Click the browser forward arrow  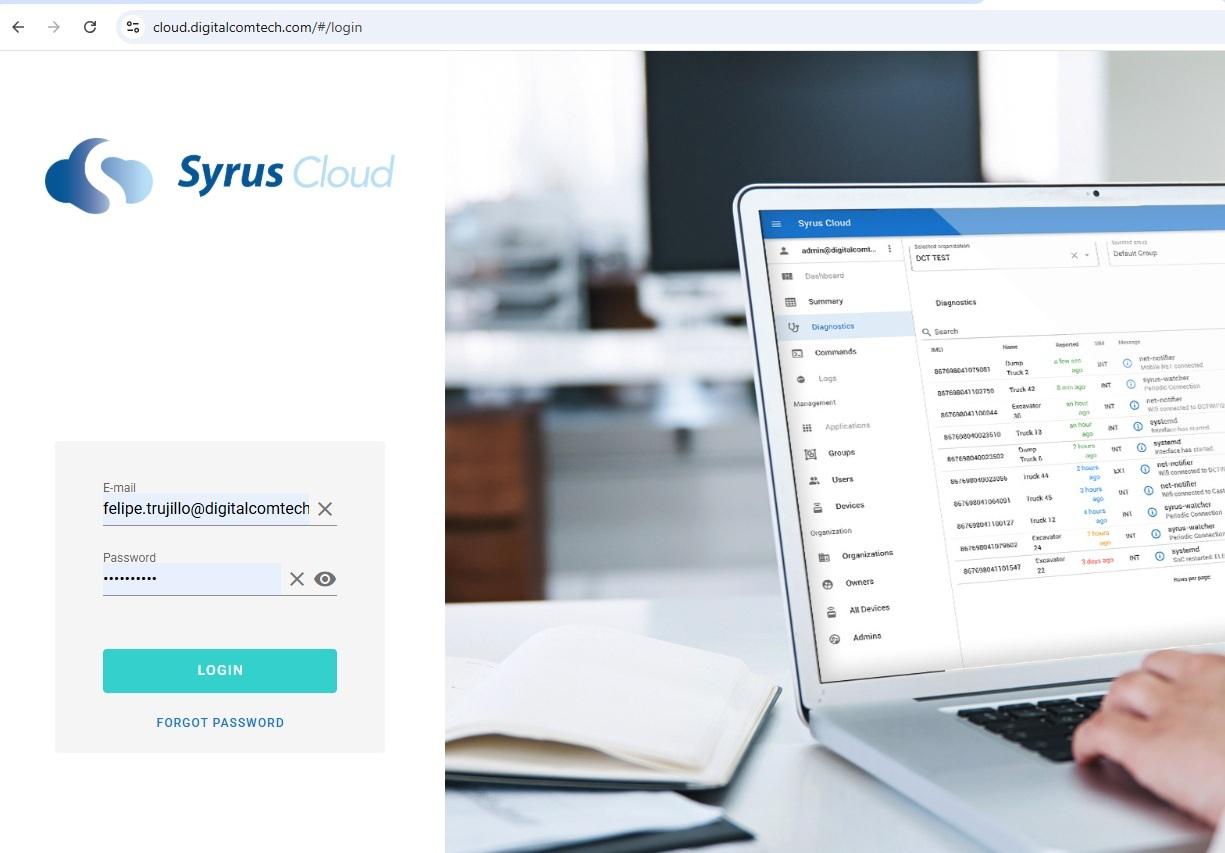(54, 27)
